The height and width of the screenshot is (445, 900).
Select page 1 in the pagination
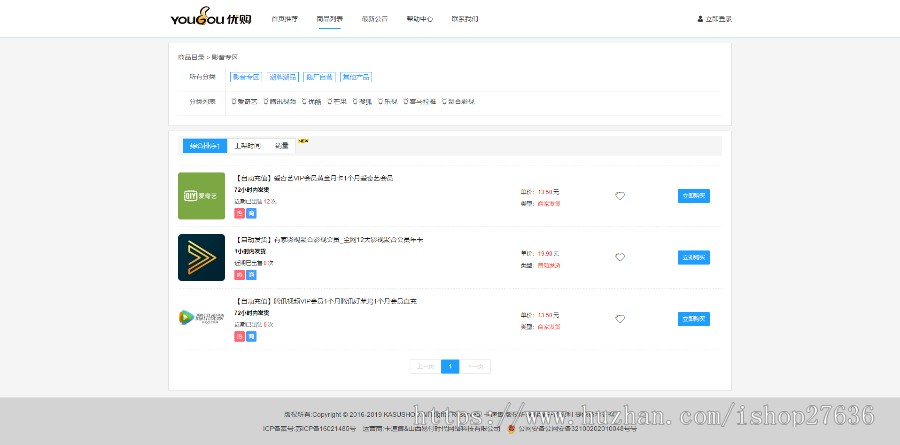[450, 366]
